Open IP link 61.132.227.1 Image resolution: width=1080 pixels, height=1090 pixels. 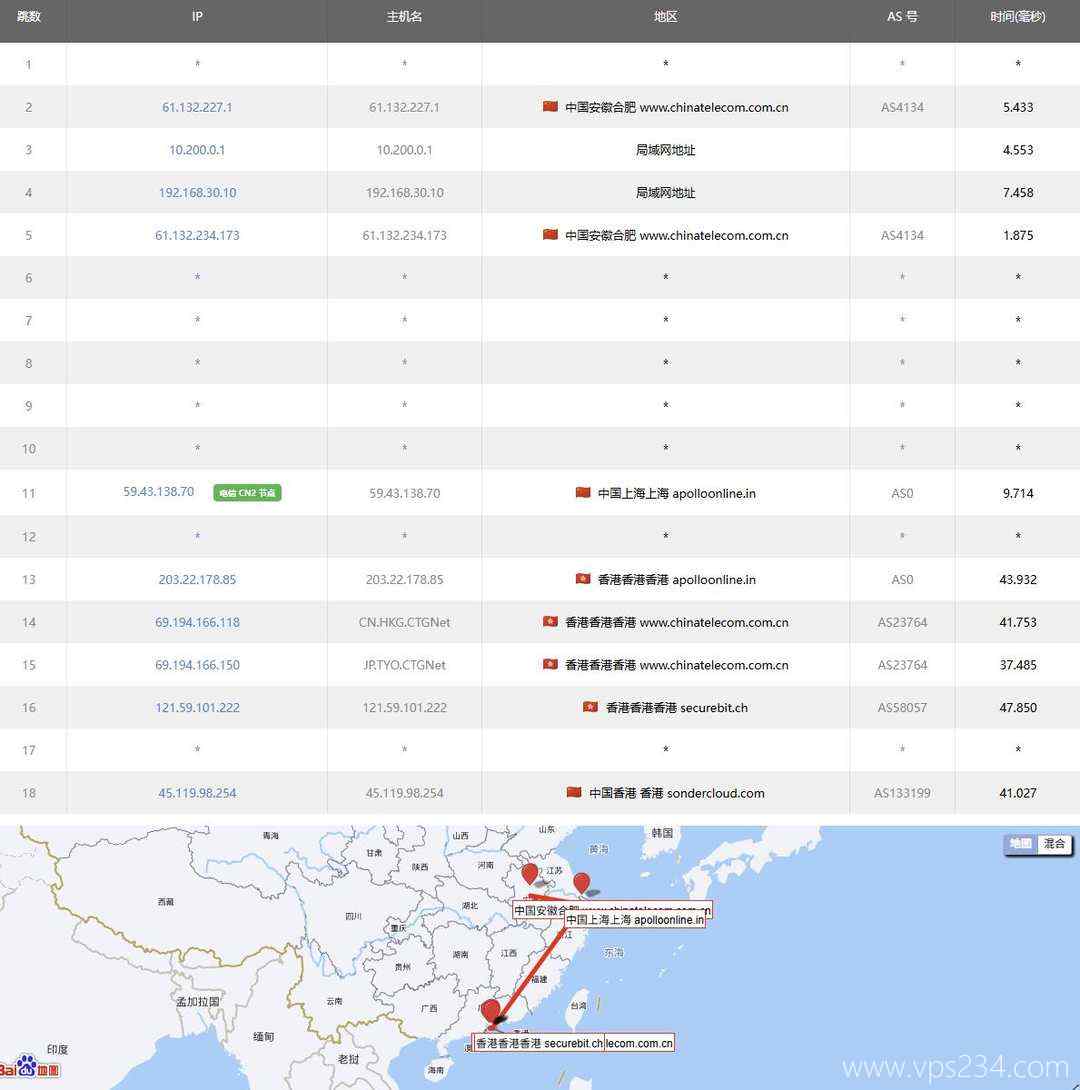point(197,107)
